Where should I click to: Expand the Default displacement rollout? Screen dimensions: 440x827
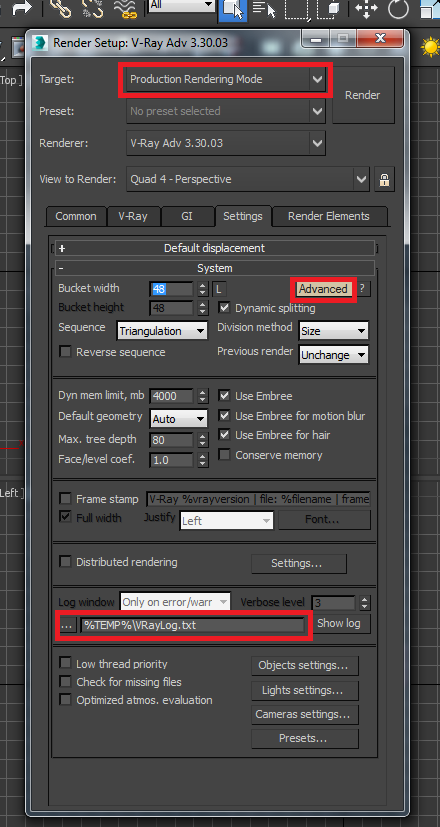click(x=214, y=248)
